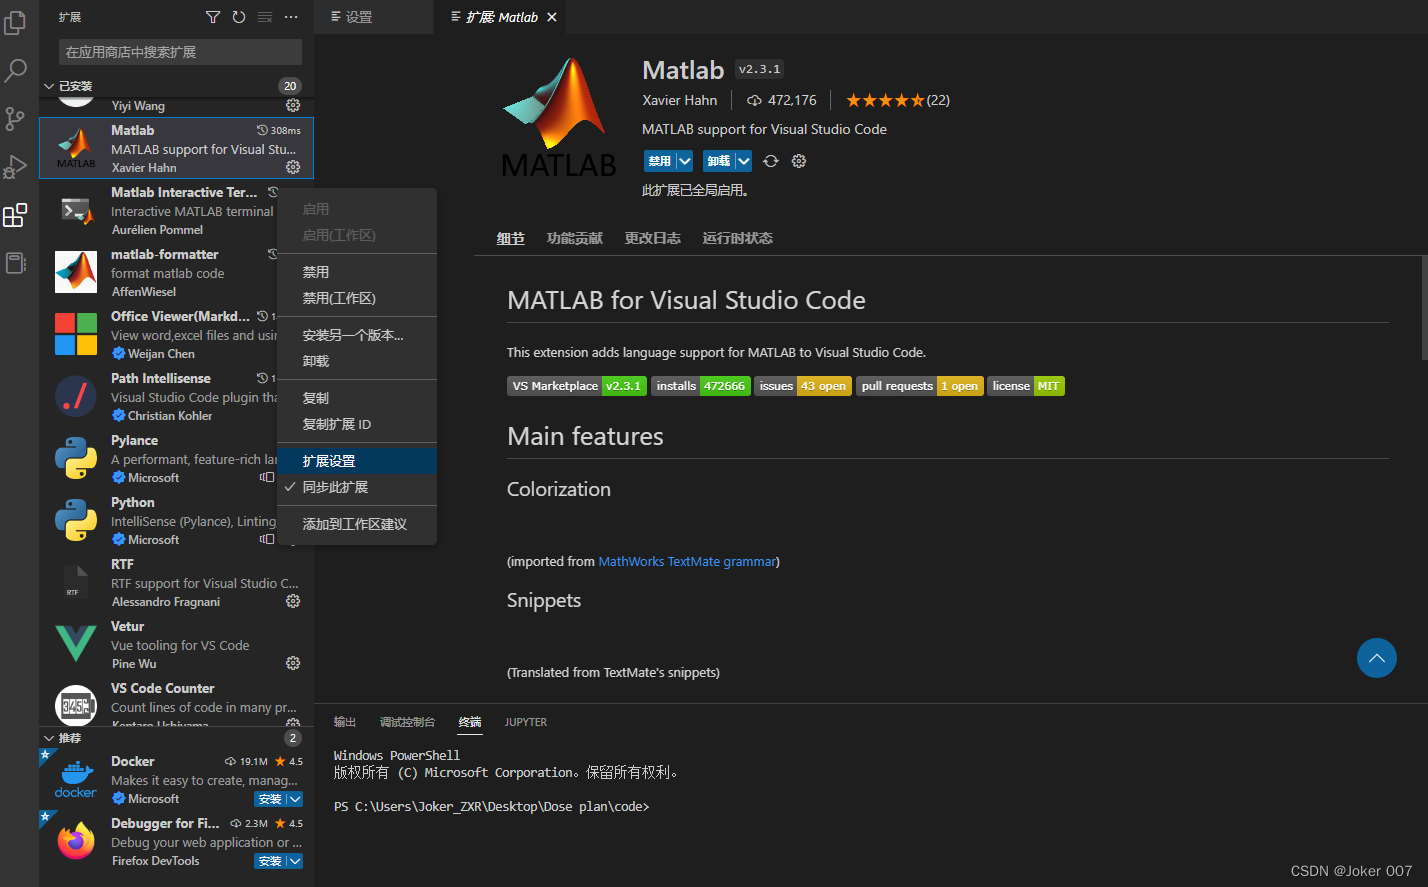Switch to the 功能贡献 tab
Viewport: 1428px width, 887px height.
(574, 238)
